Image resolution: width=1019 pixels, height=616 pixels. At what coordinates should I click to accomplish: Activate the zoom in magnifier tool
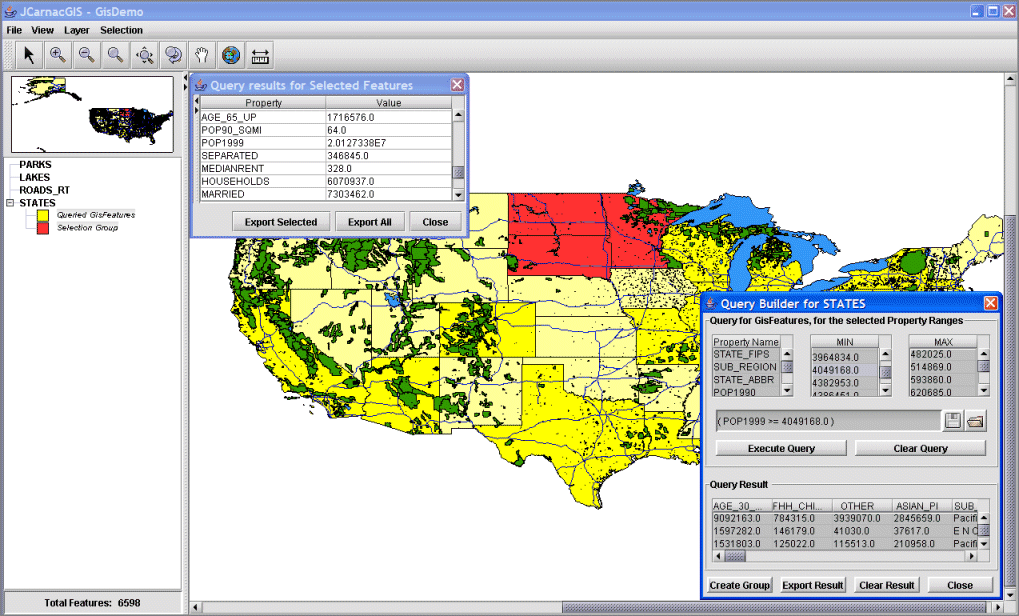pos(58,55)
